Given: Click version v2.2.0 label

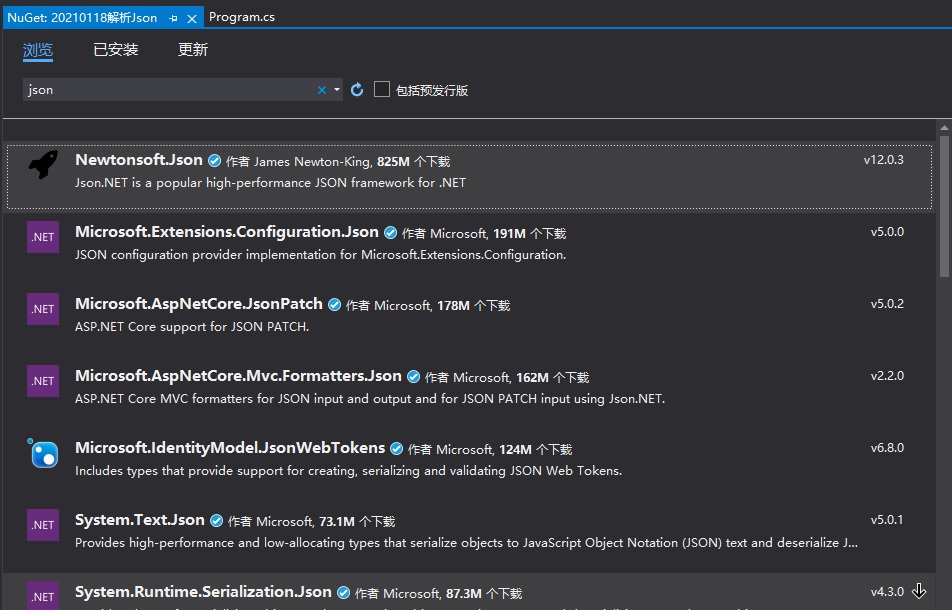Looking at the screenshot, I should click(887, 376).
